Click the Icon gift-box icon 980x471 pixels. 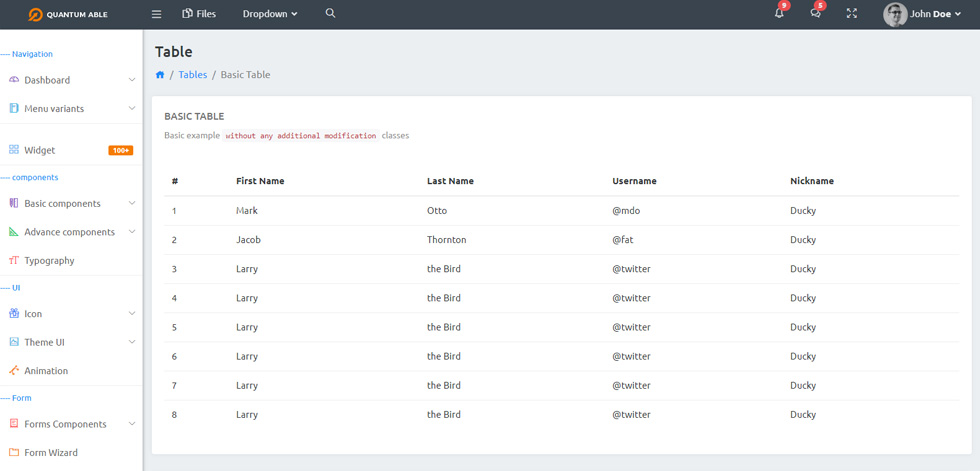pos(14,314)
